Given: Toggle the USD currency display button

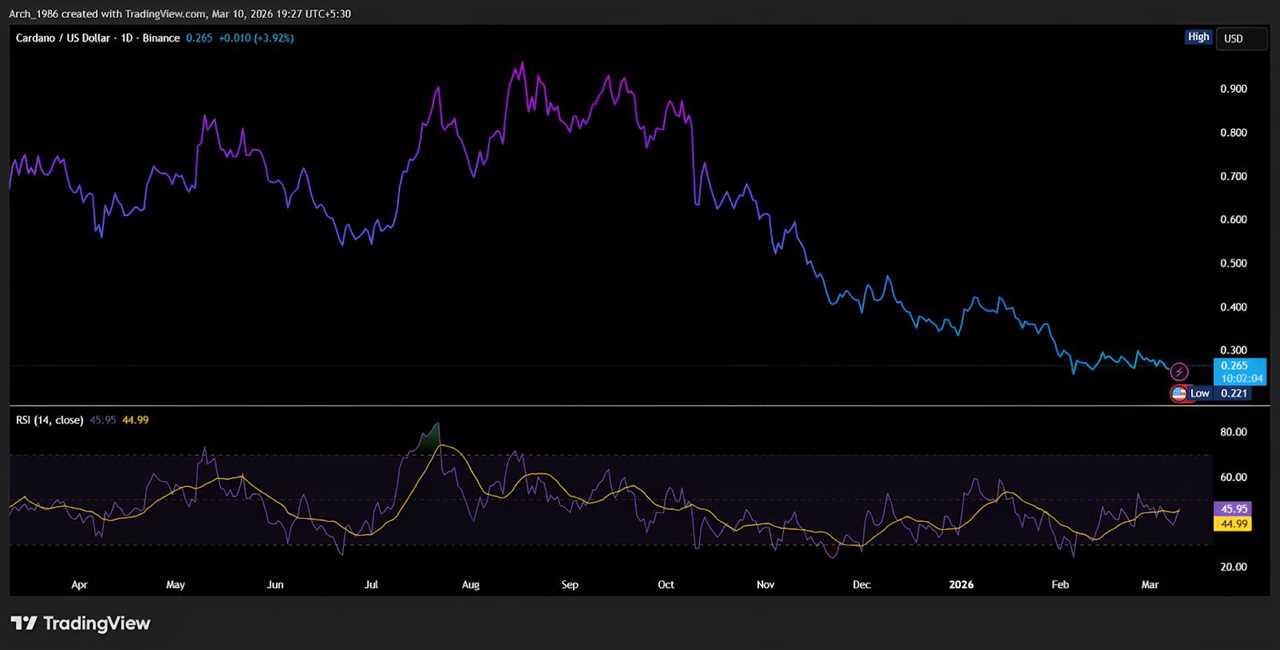Looking at the screenshot, I should pyautogui.click(x=1240, y=38).
